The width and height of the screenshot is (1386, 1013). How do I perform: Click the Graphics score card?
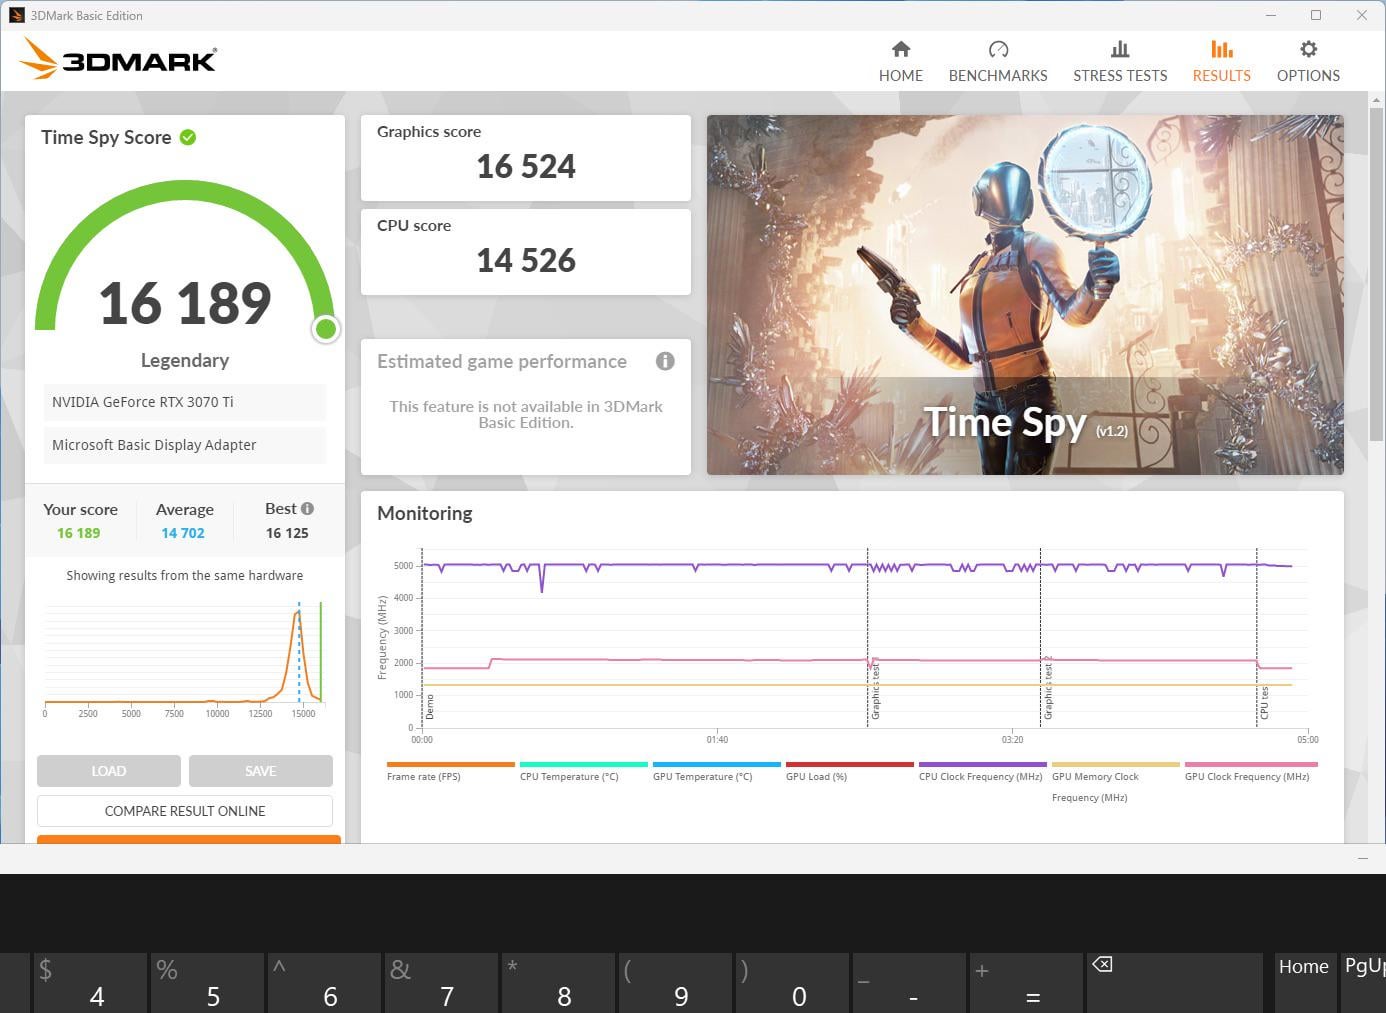526,158
